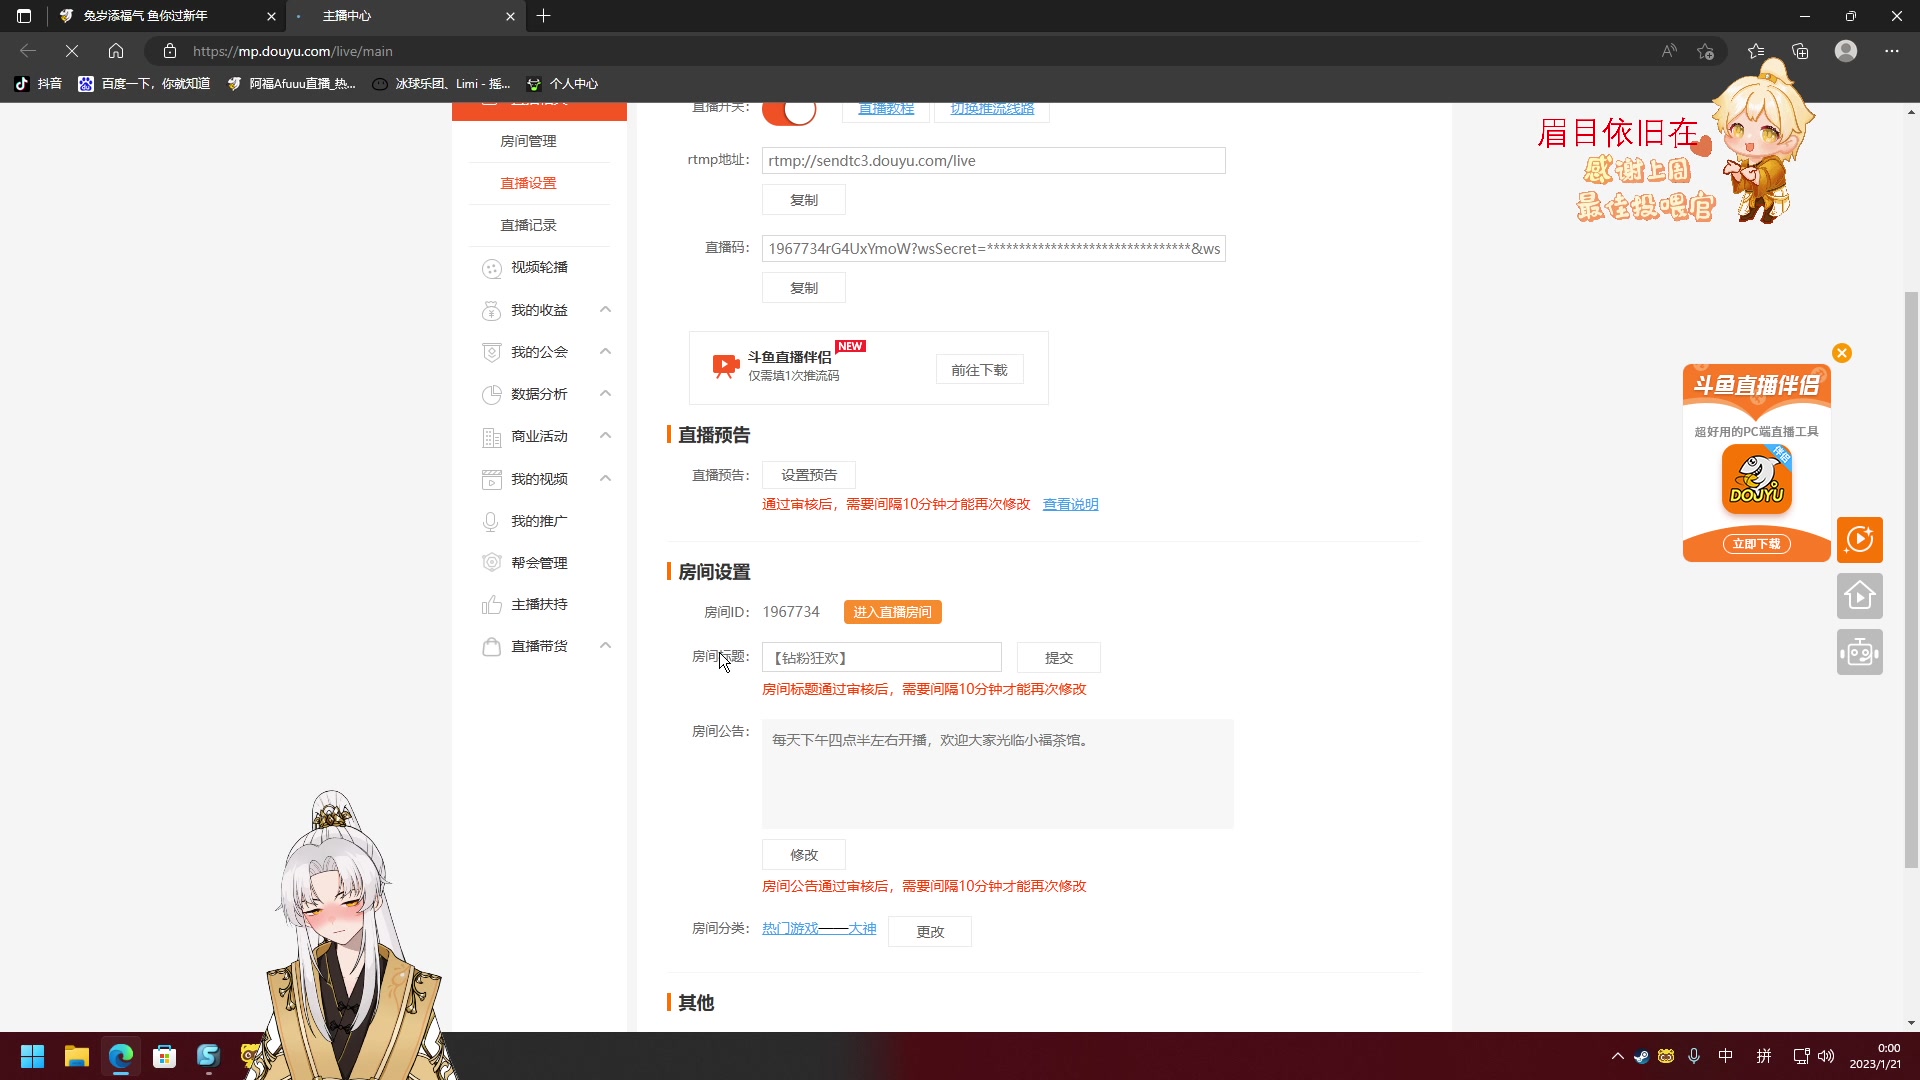The image size is (1920, 1080).
Task: Toggle the live broadcast switch
Action: pos(789,111)
